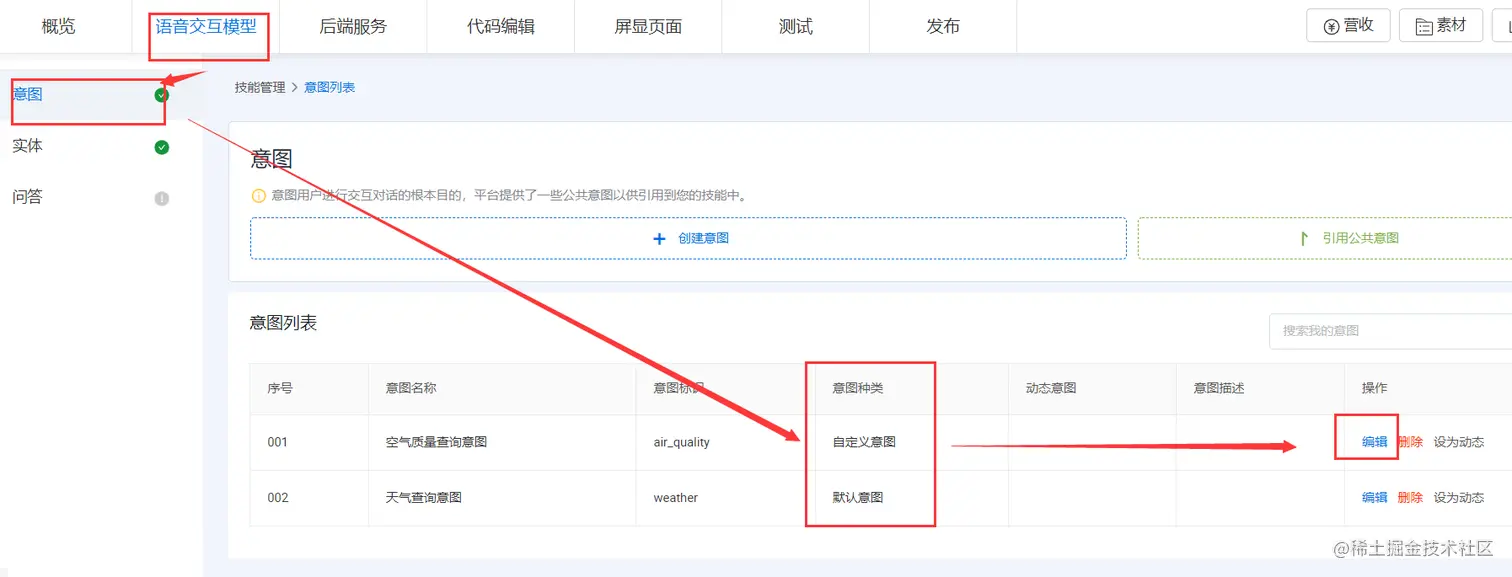Click the 营收 (revenue) coin icon
This screenshot has height=577, width=1512.
1330,25
